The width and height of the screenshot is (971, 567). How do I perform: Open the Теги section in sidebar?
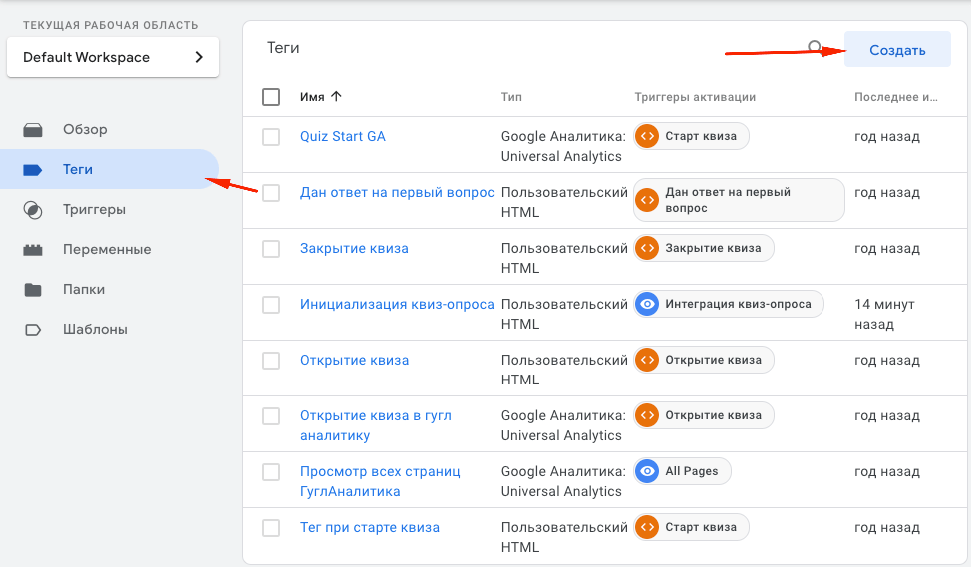[x=78, y=170]
